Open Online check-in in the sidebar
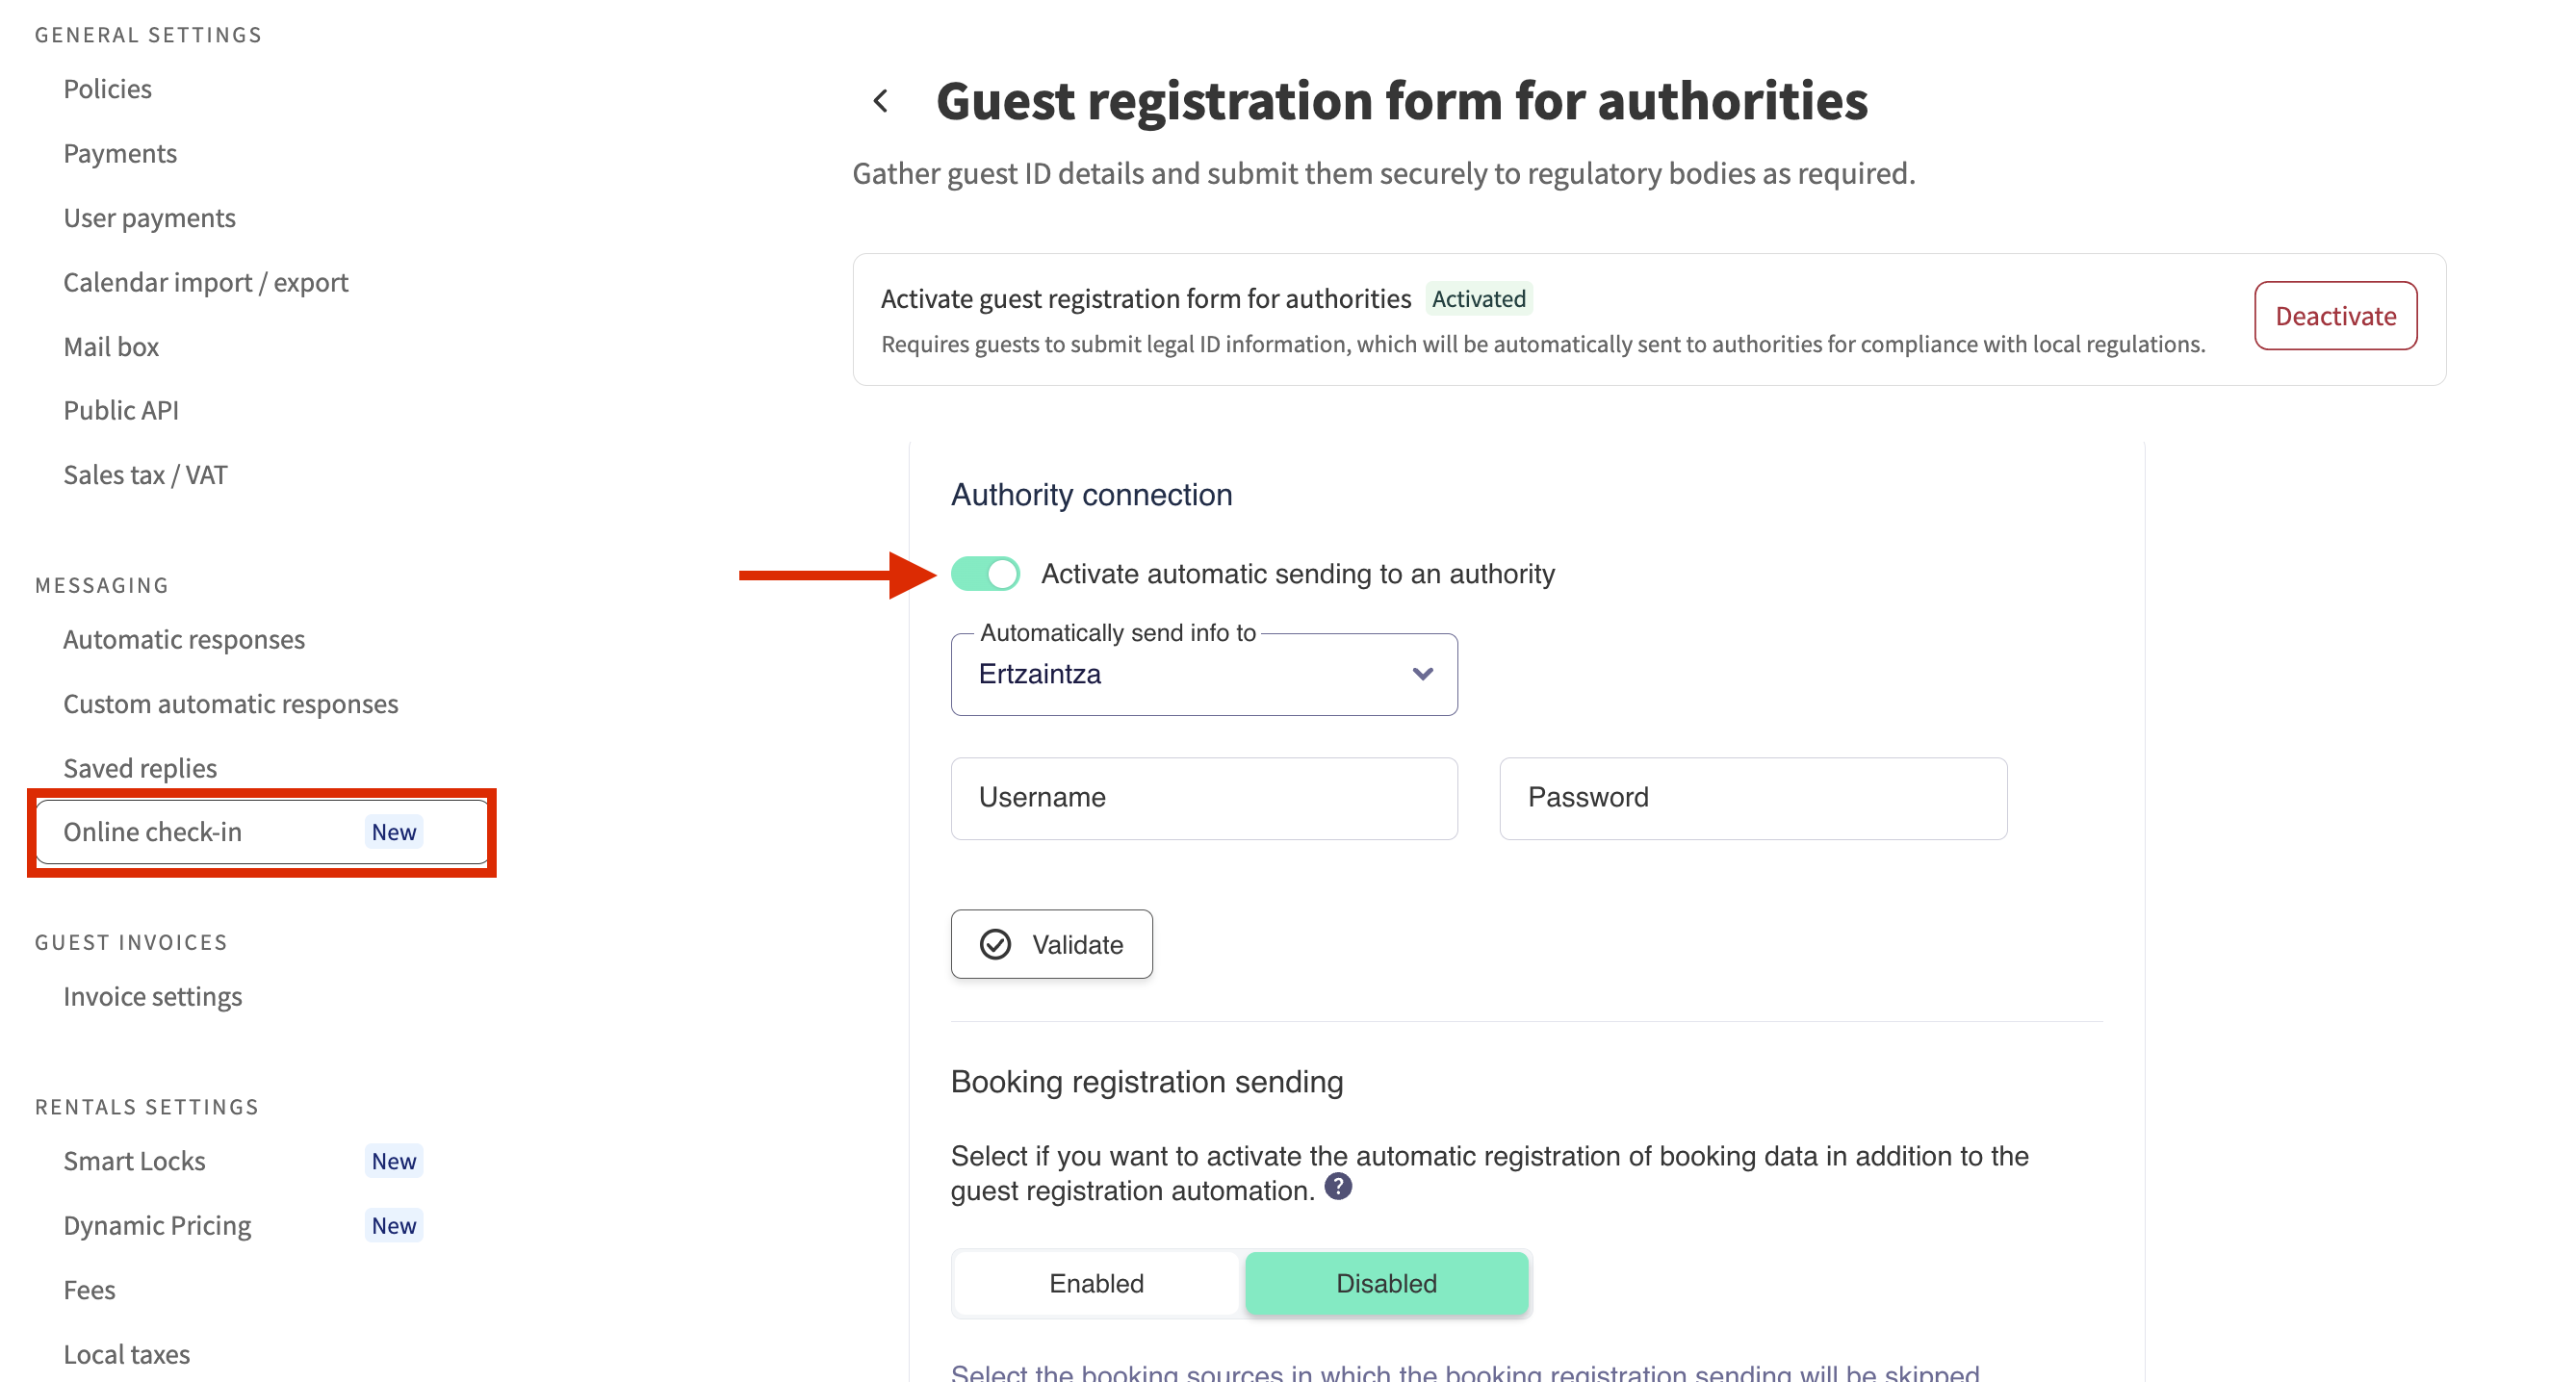The height and width of the screenshot is (1382, 2576). [x=153, y=832]
